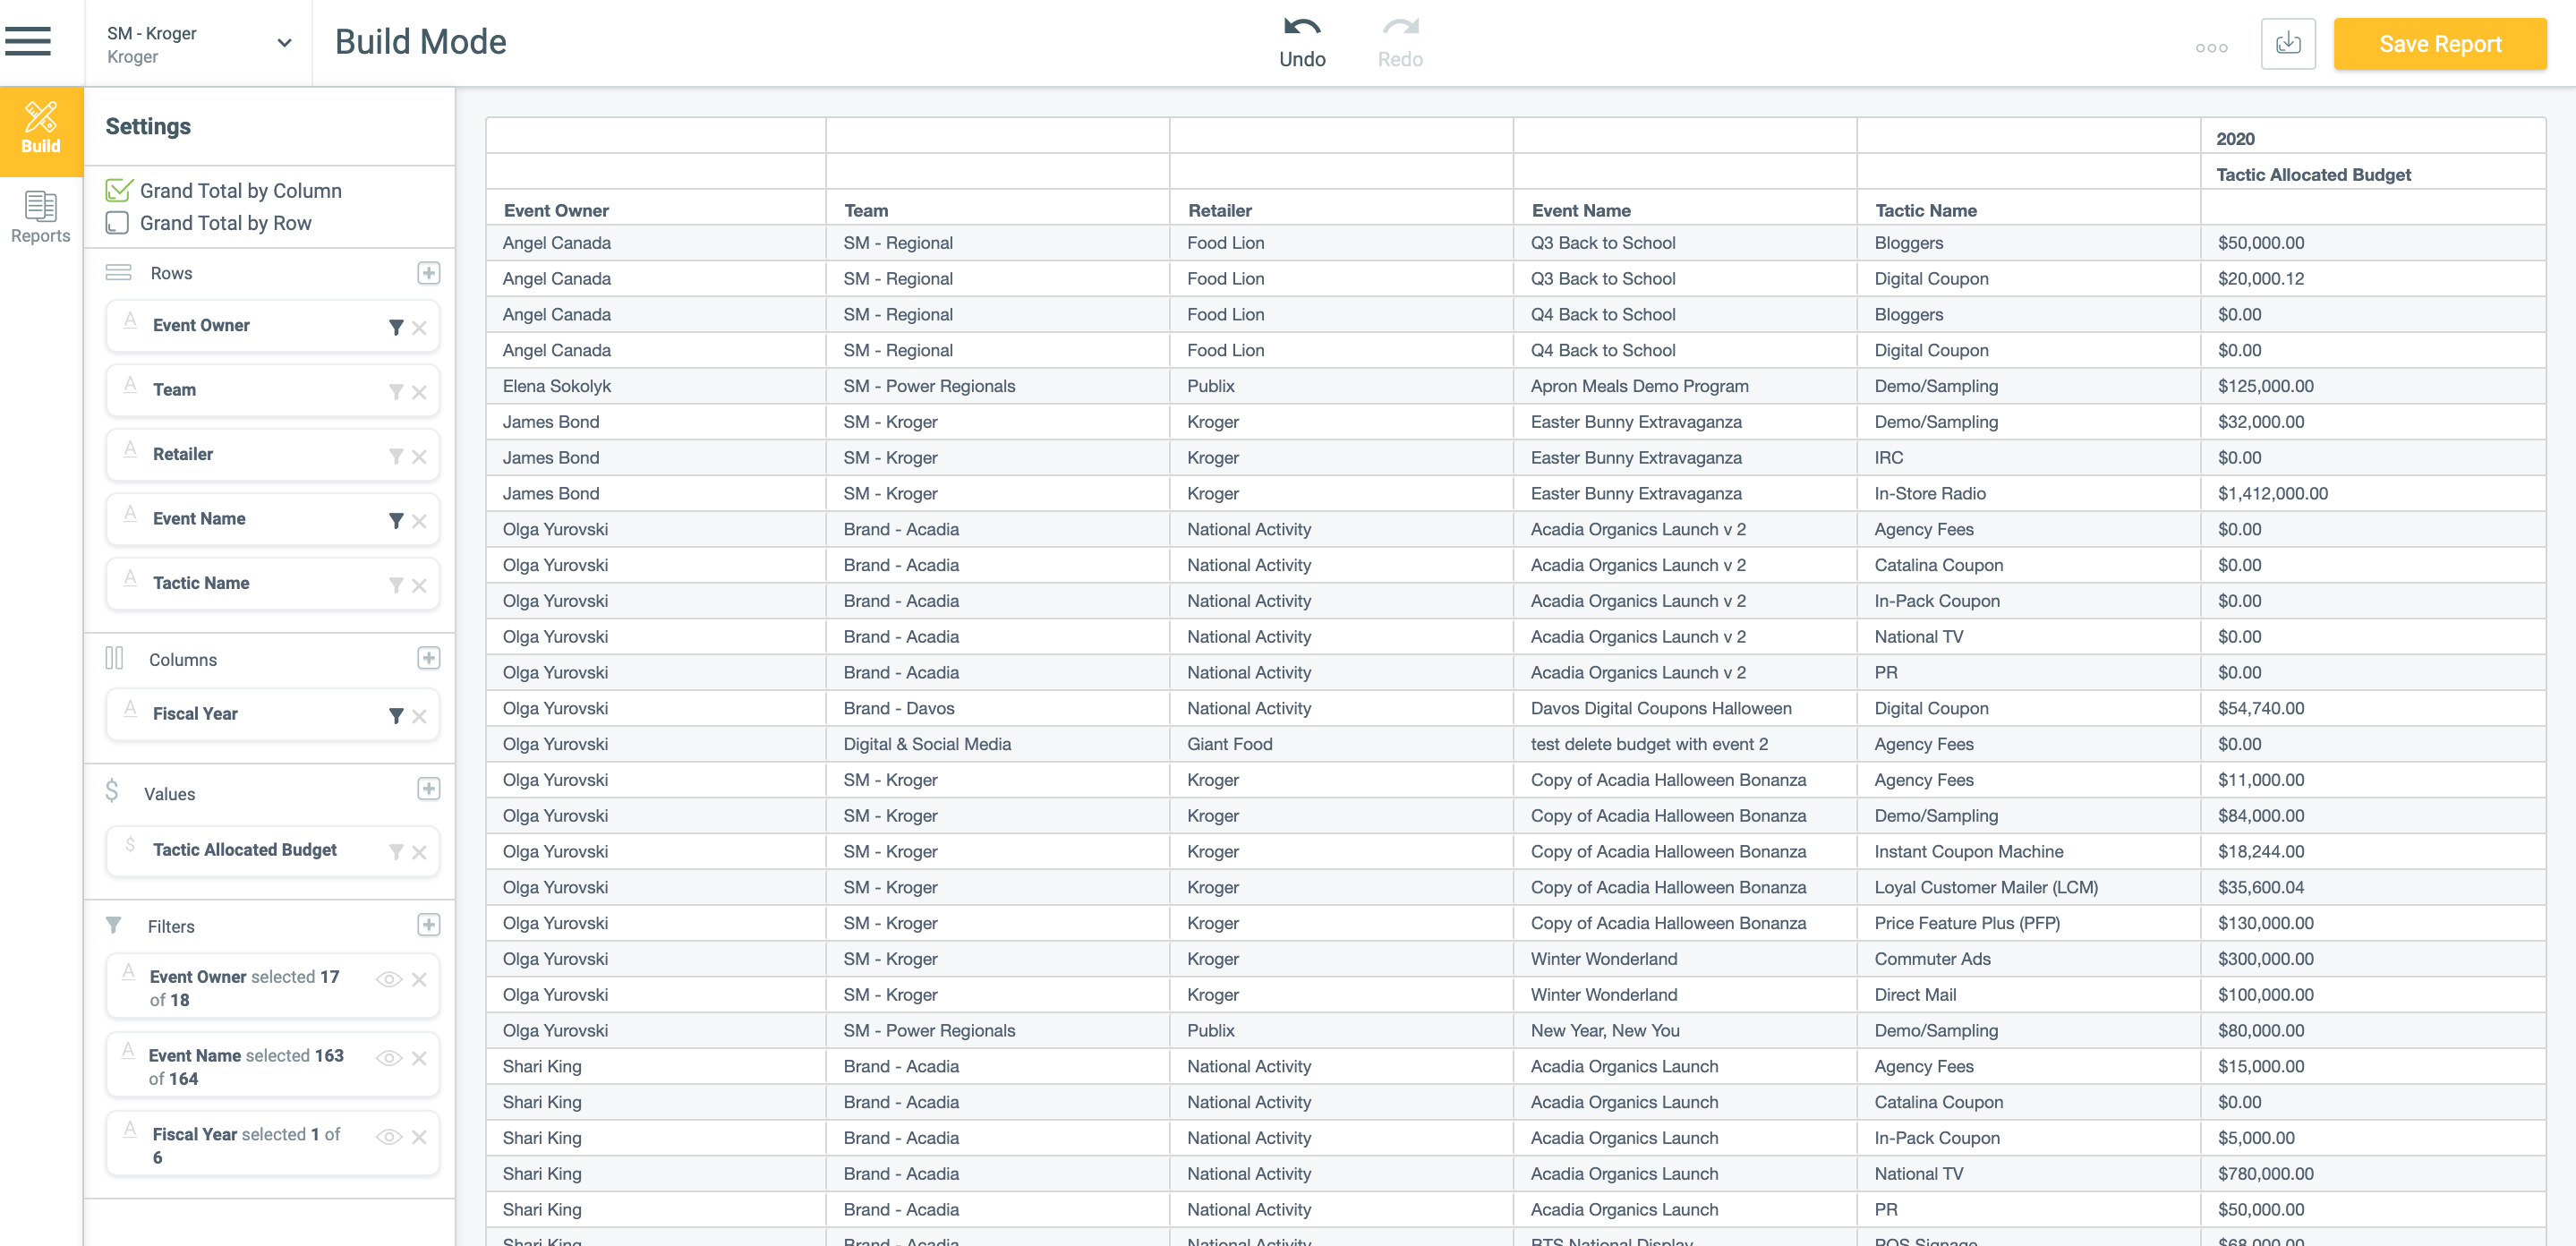This screenshot has height=1246, width=2576.
Task: Click filter icon on Event Owner row
Action: tap(396, 327)
